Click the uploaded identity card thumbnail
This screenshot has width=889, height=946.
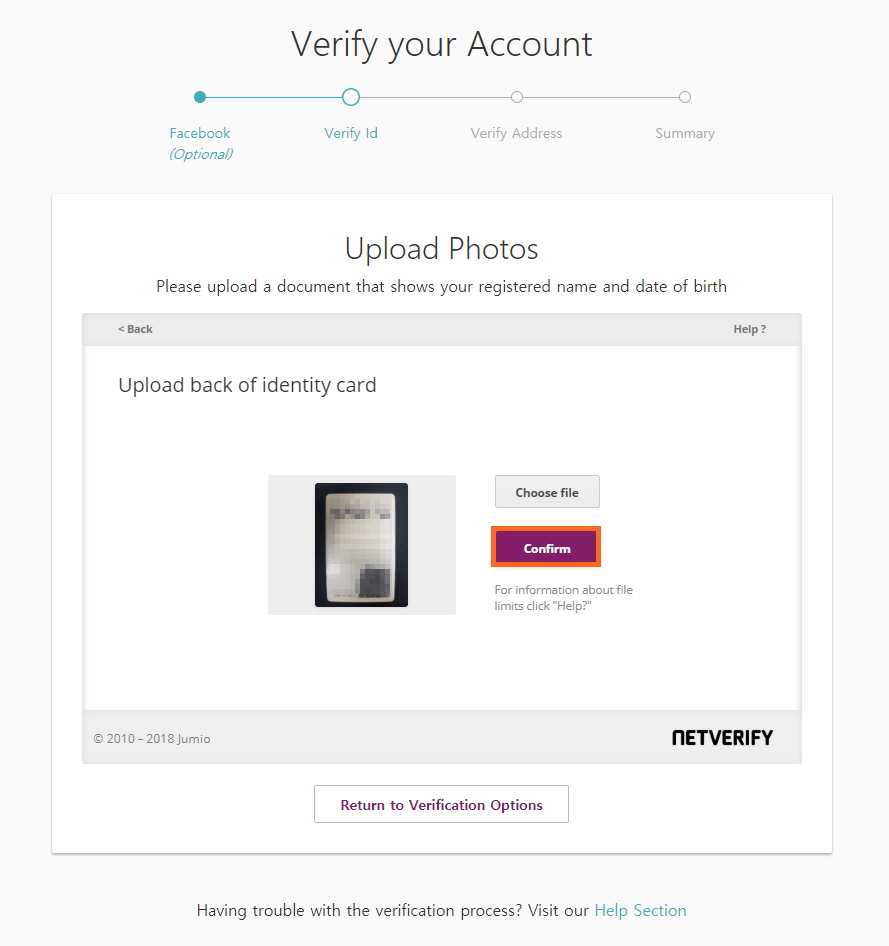coord(361,545)
